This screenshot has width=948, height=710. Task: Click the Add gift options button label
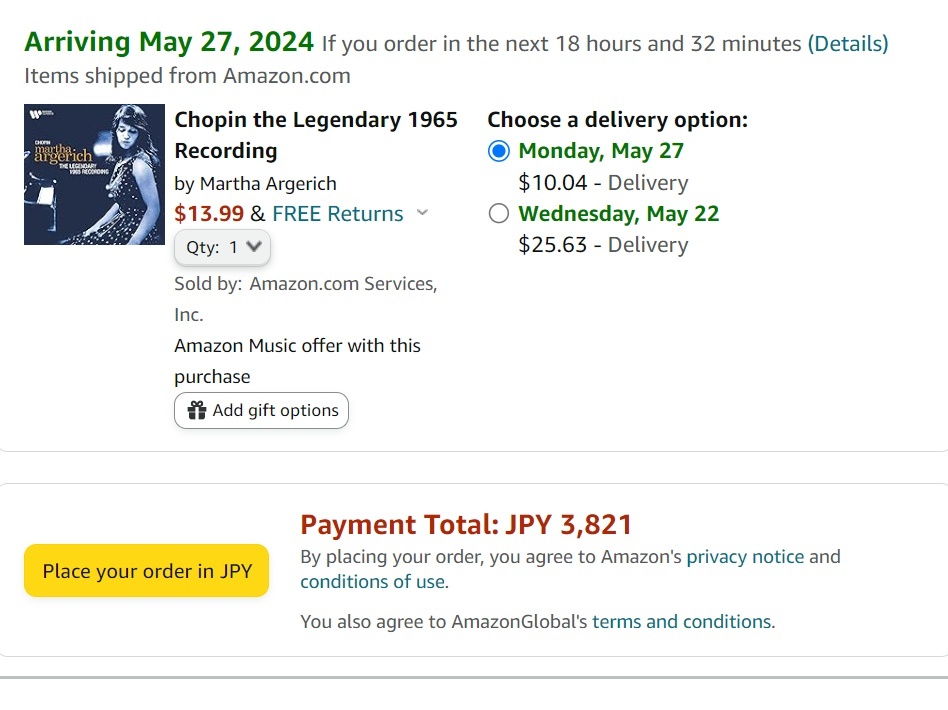[275, 410]
